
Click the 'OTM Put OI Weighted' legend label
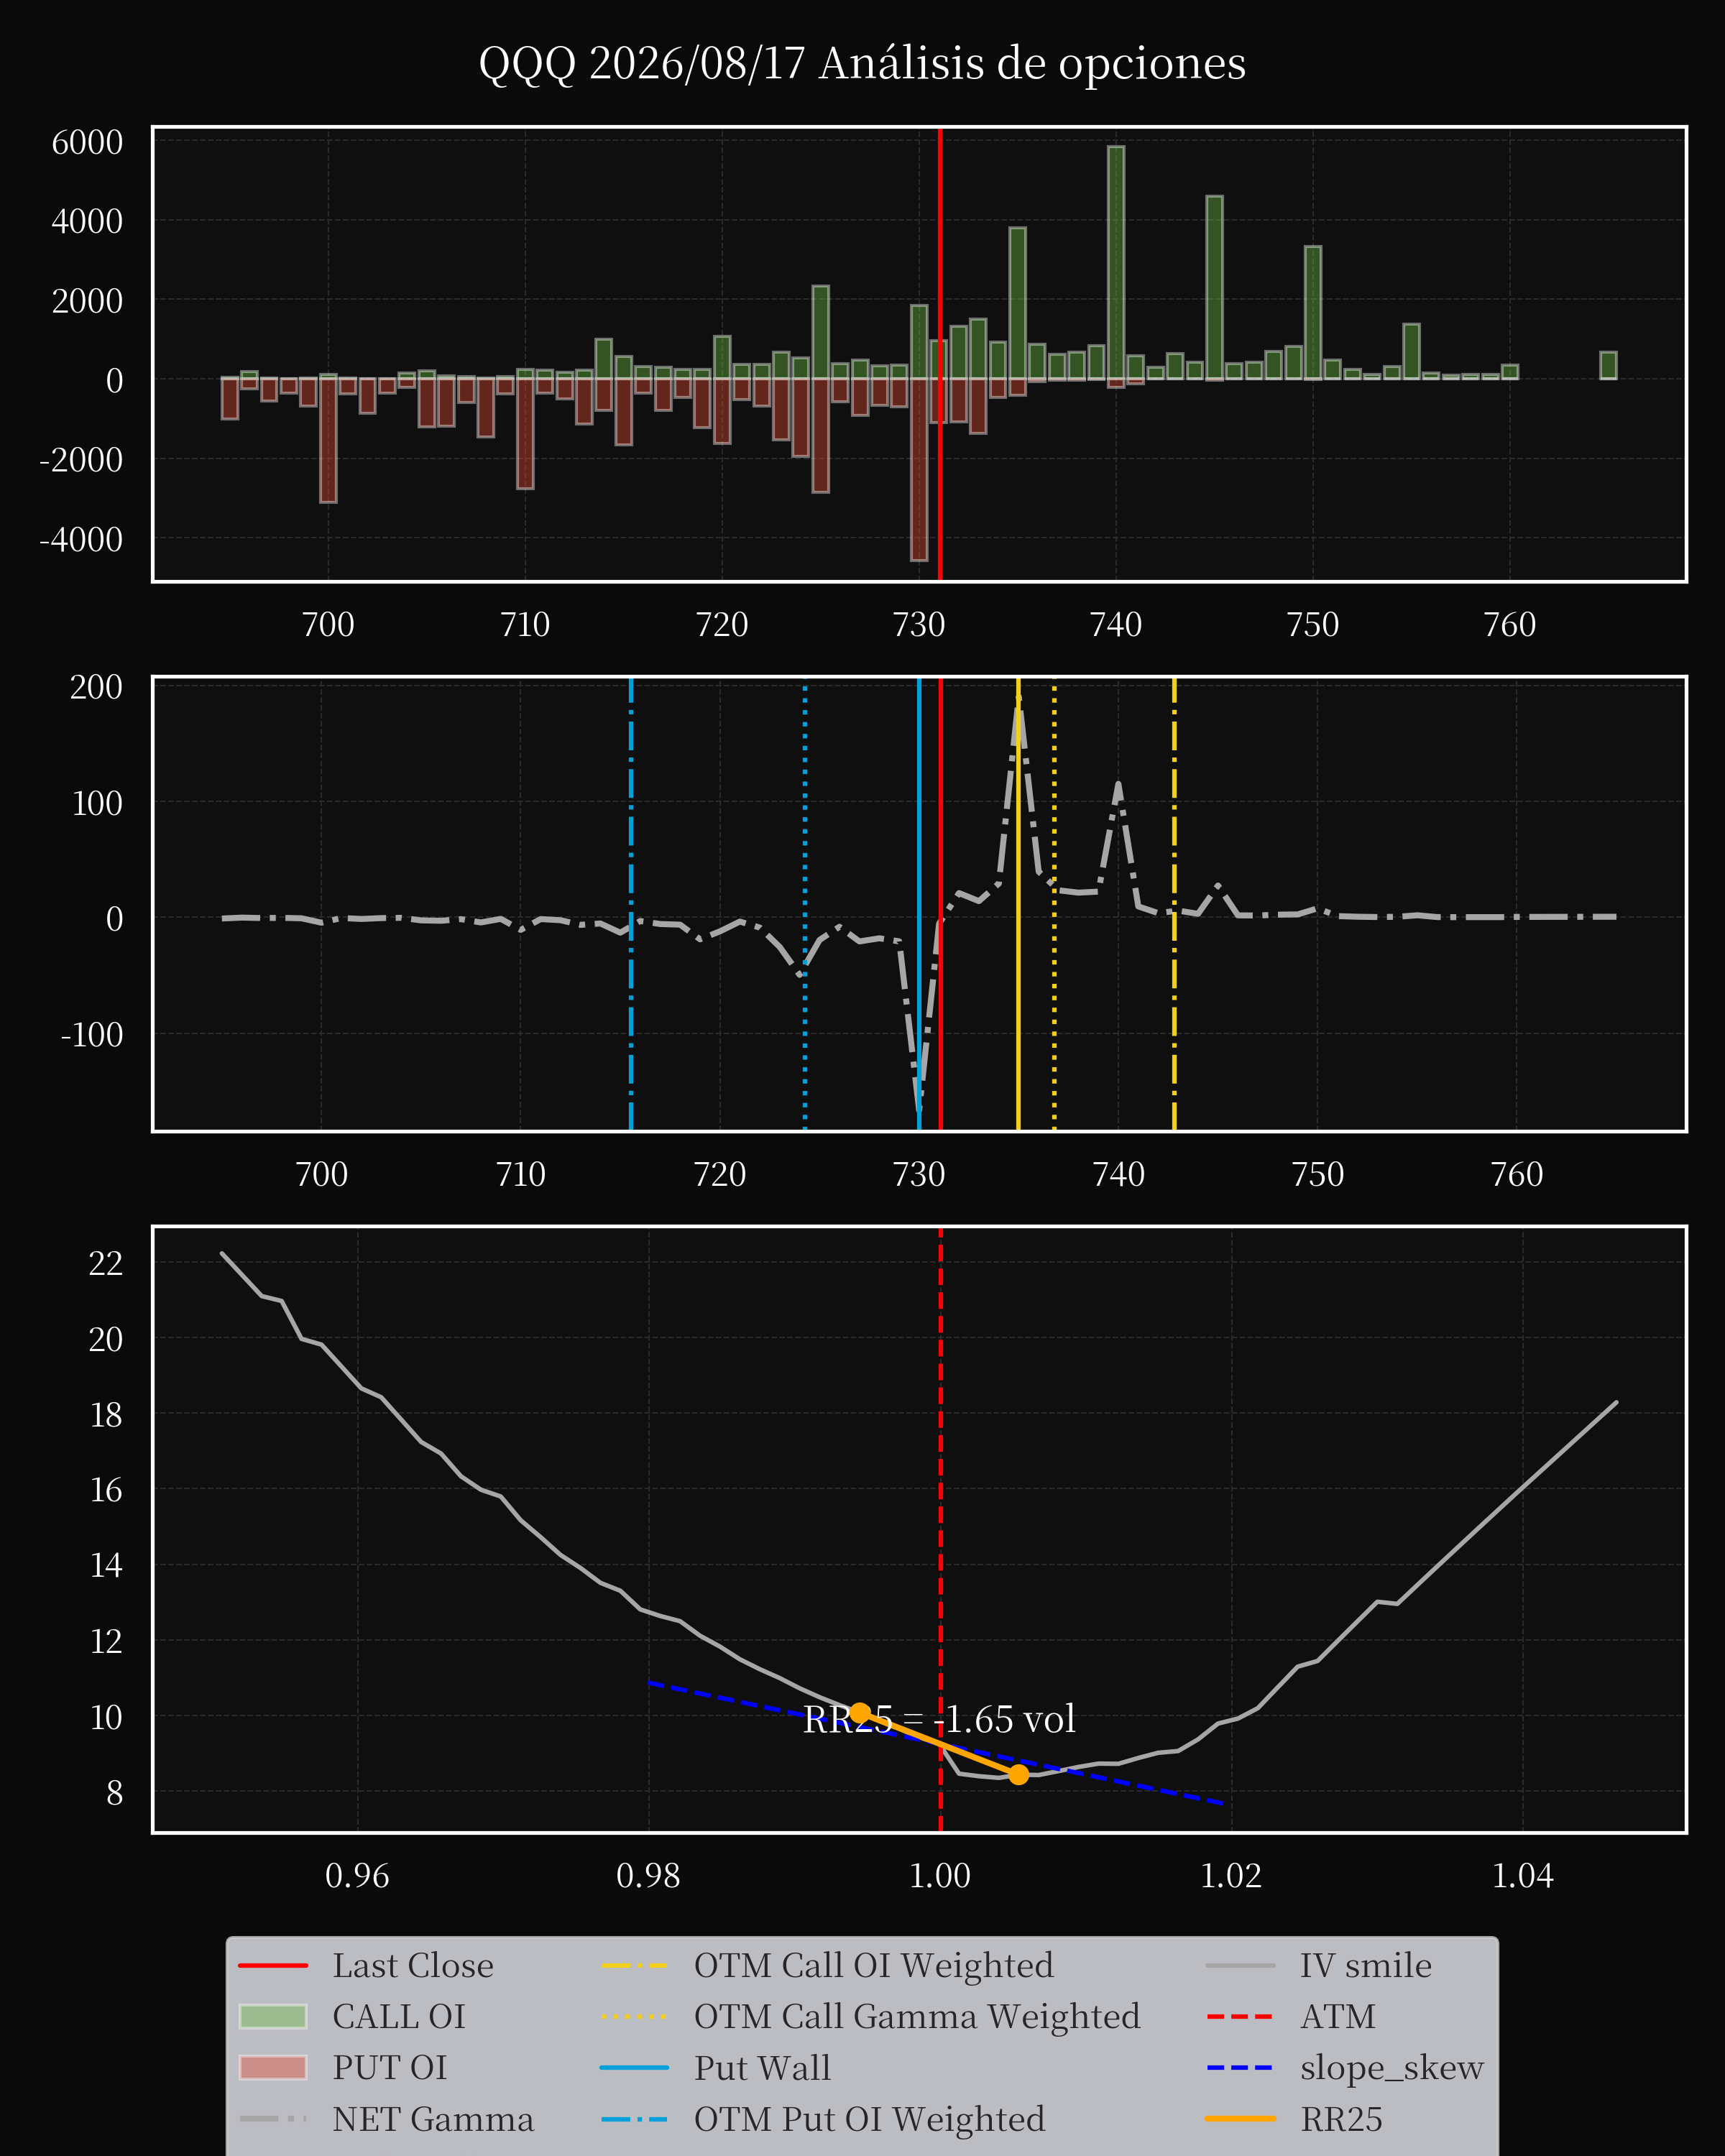pyautogui.click(x=869, y=2119)
